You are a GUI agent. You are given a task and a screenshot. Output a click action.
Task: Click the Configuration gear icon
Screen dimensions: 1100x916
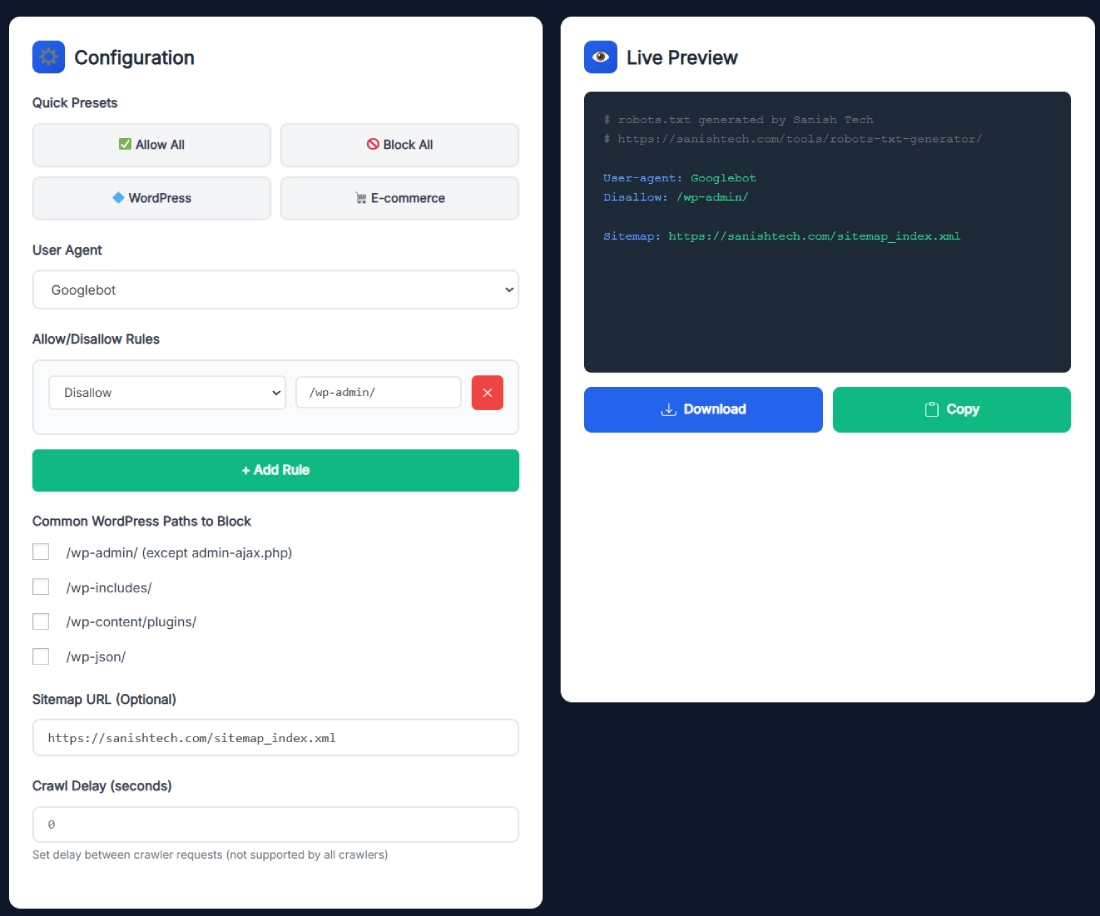pos(48,57)
